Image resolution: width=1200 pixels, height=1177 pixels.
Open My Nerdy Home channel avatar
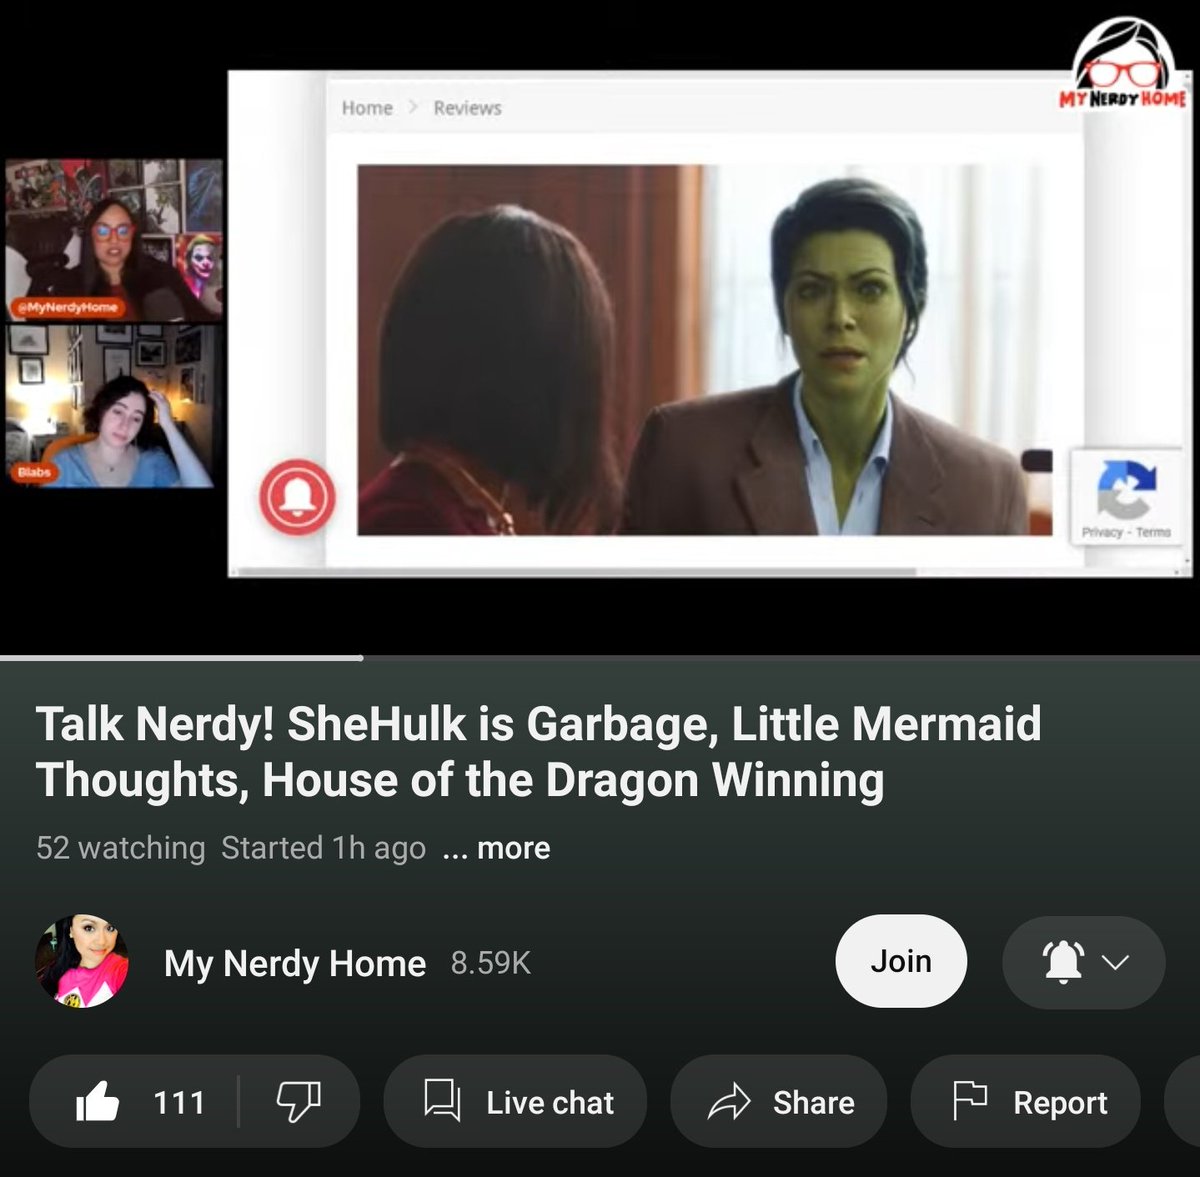click(82, 960)
